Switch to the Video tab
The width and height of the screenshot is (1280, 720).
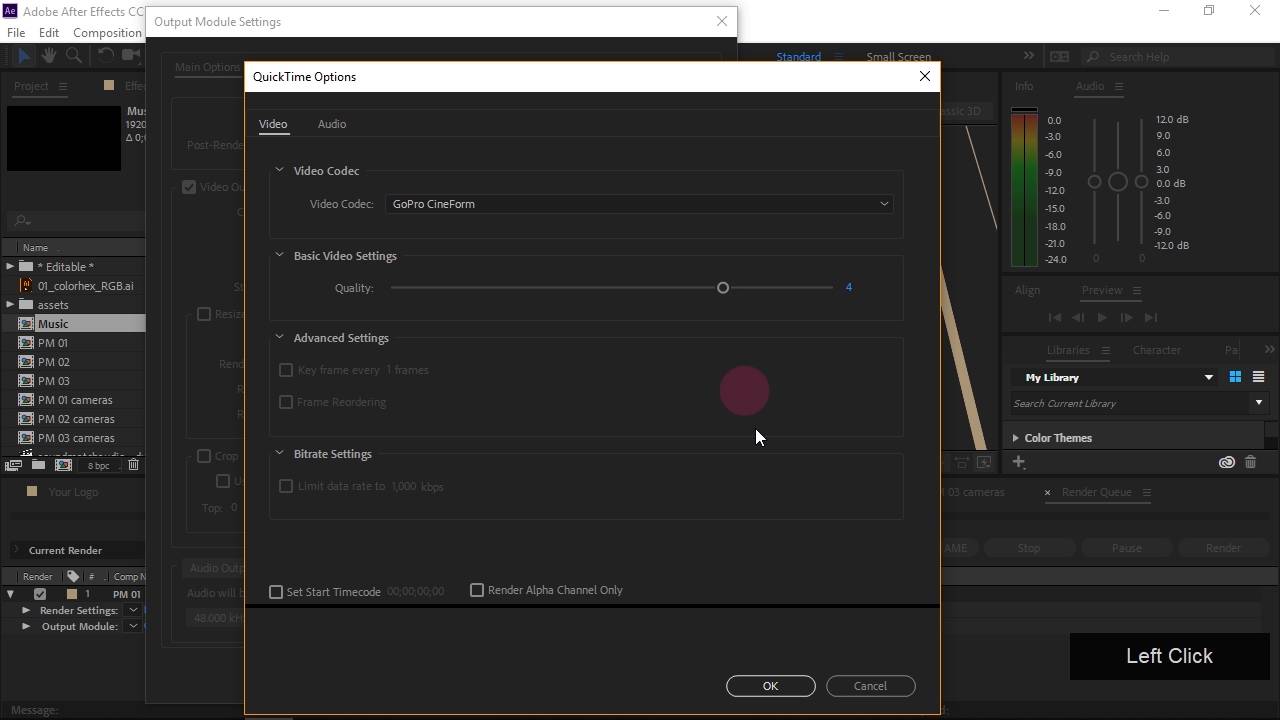[273, 124]
